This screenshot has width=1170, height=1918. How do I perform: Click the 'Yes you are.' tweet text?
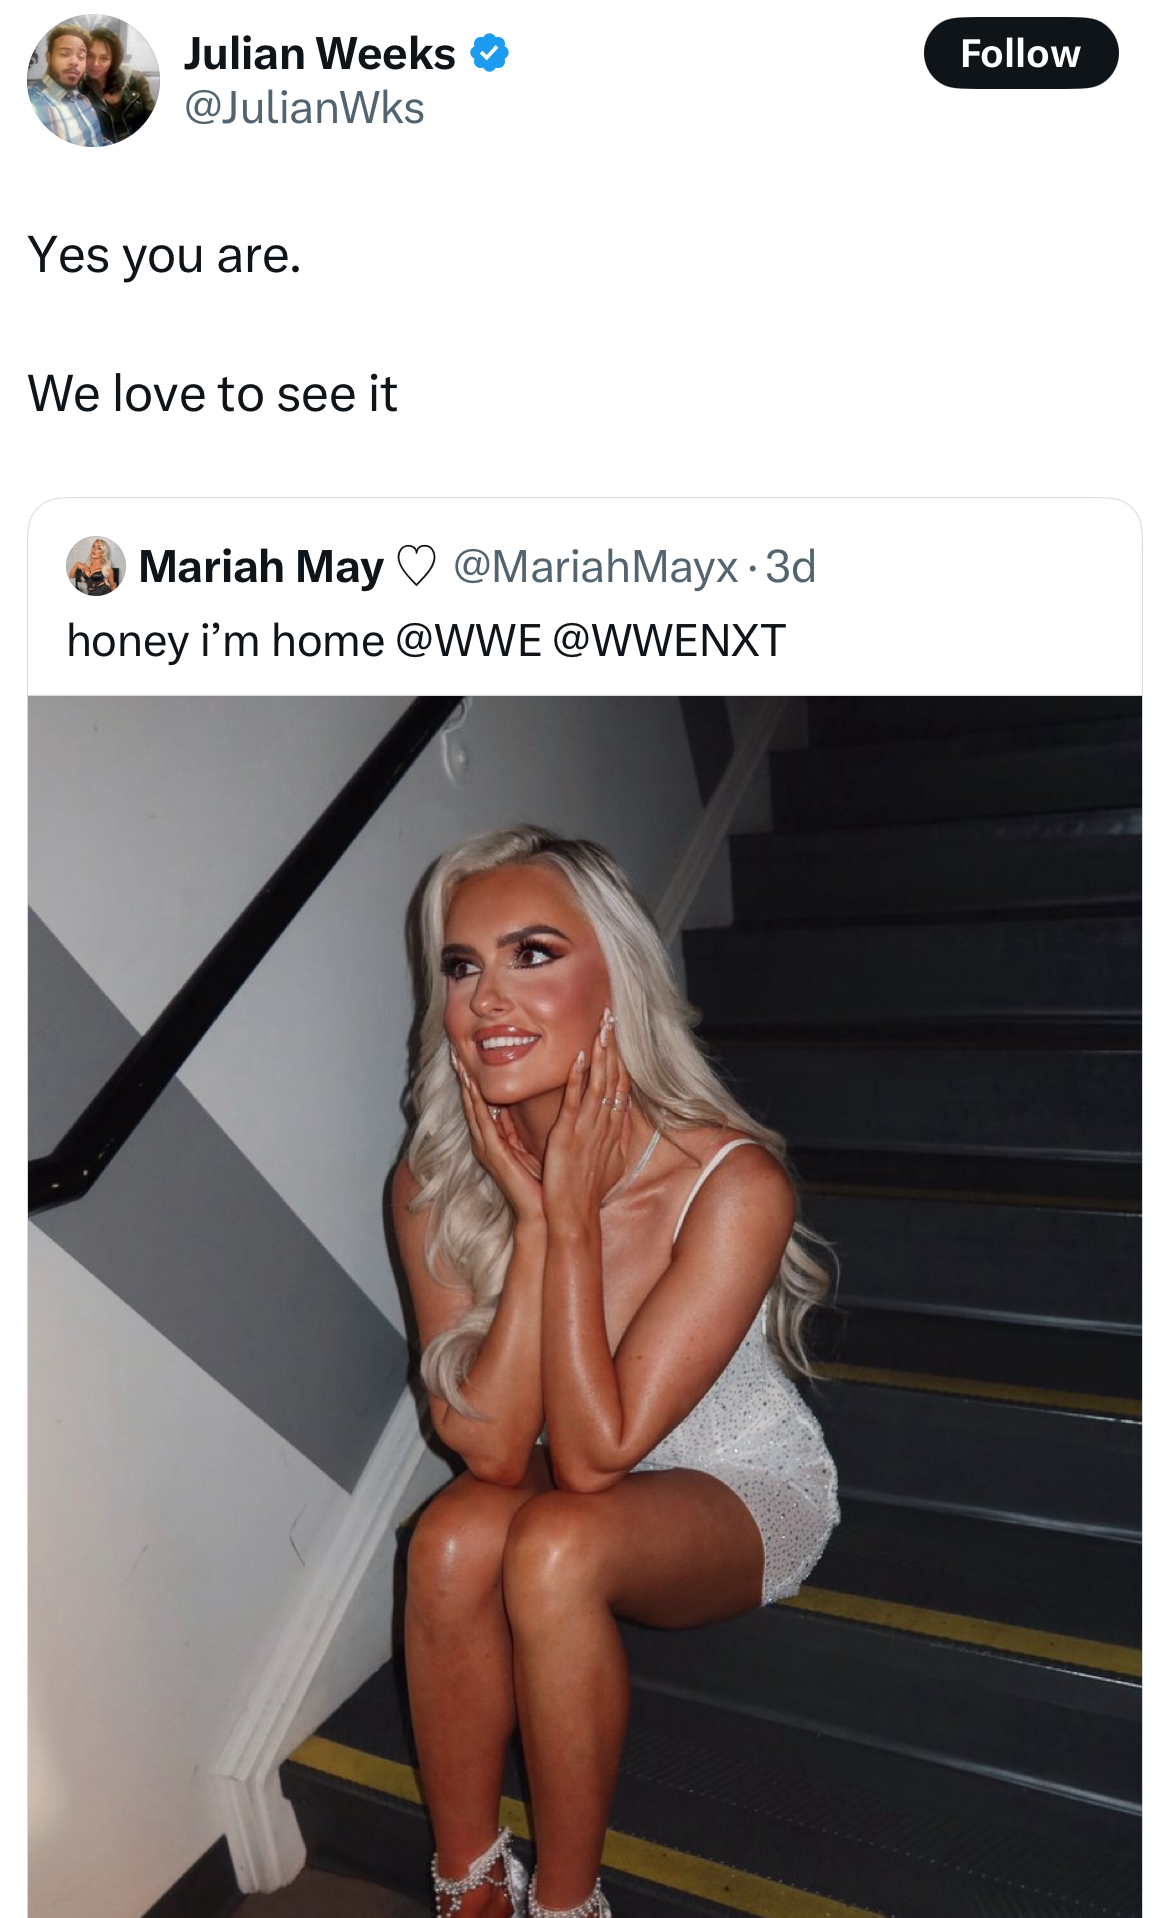tap(165, 255)
